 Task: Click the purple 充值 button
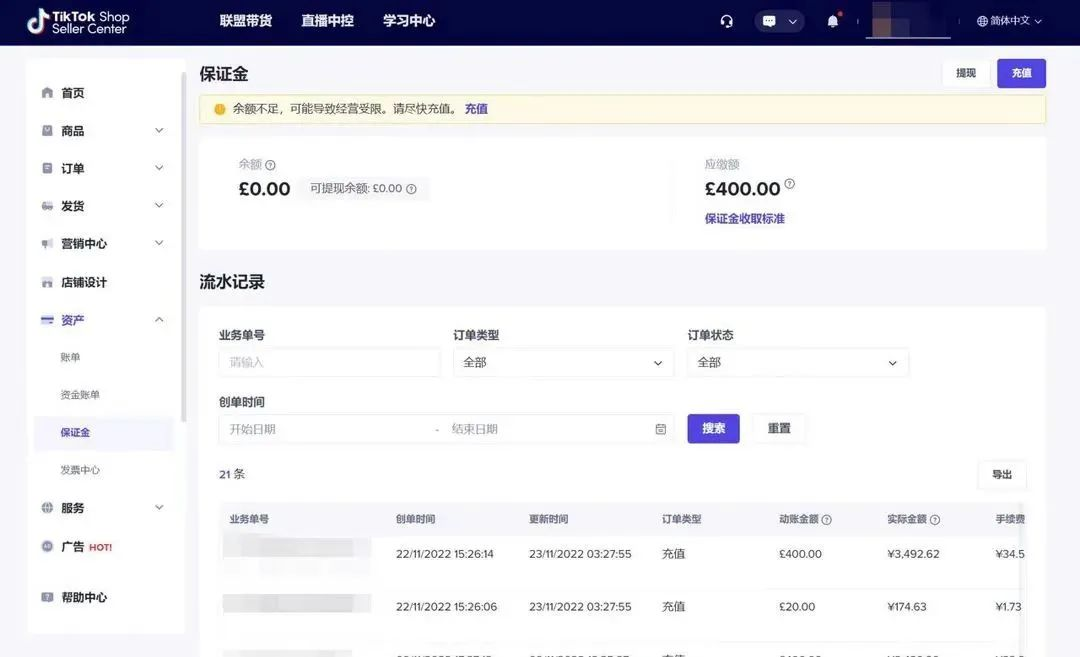(1021, 73)
